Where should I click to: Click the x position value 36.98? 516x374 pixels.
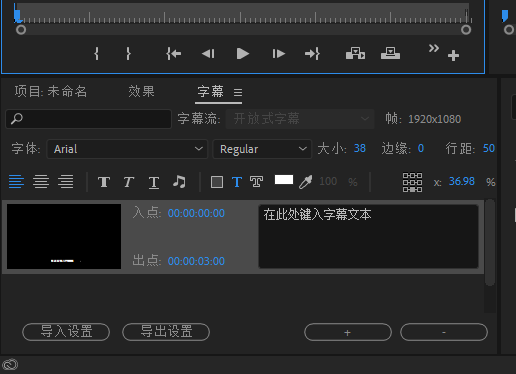(x=462, y=181)
